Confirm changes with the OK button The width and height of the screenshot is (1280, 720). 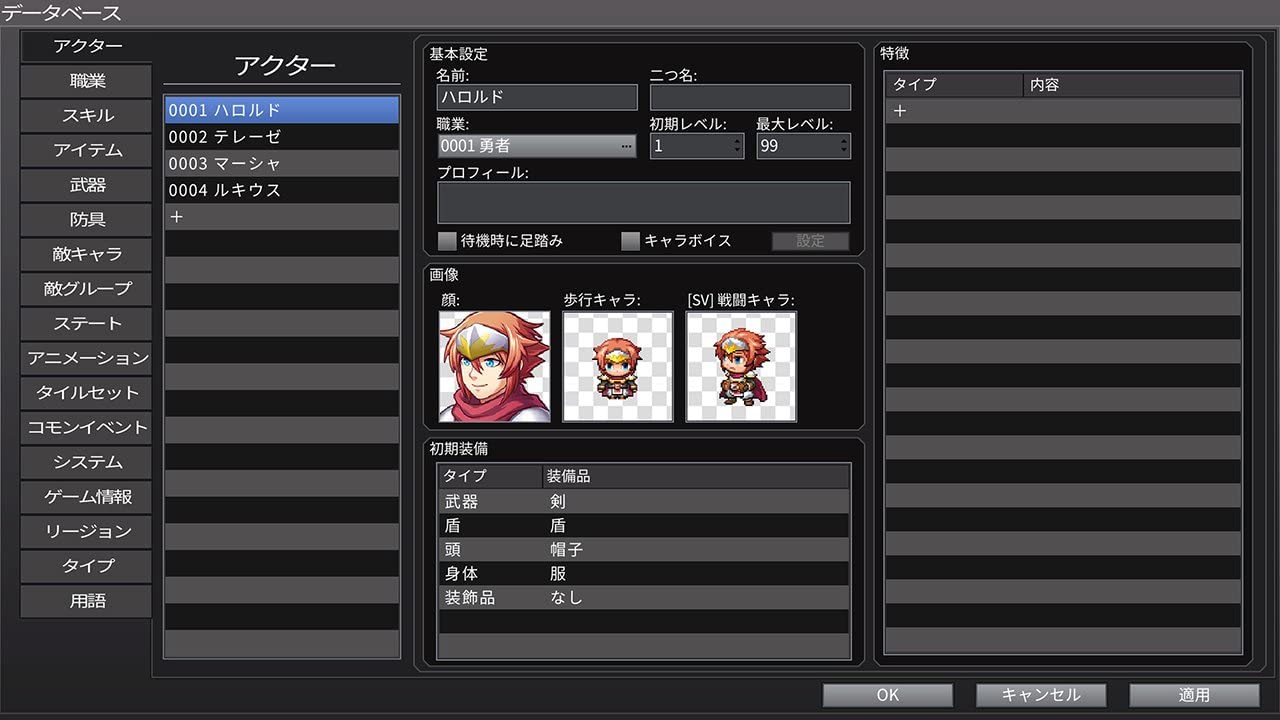[x=888, y=695]
